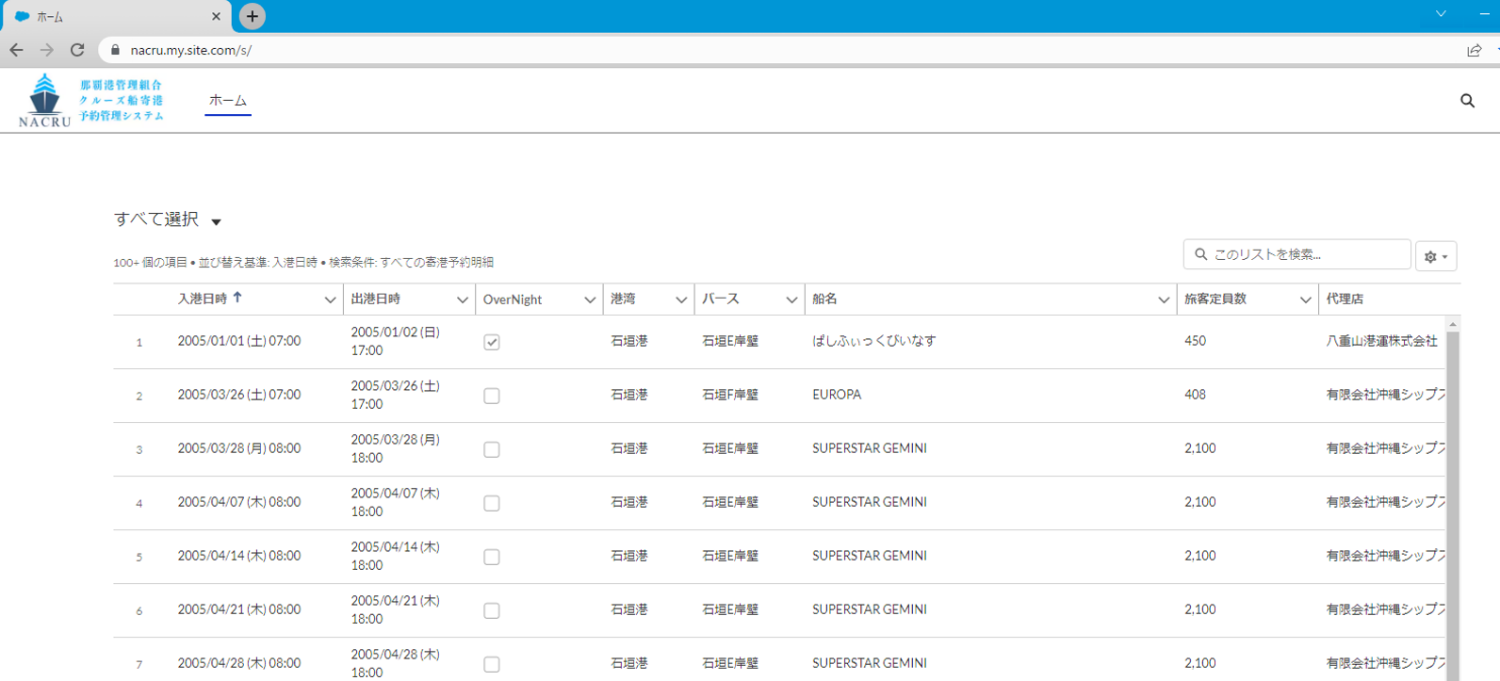Click arrival time 2005/01/01 (土) 07:00

239,341
